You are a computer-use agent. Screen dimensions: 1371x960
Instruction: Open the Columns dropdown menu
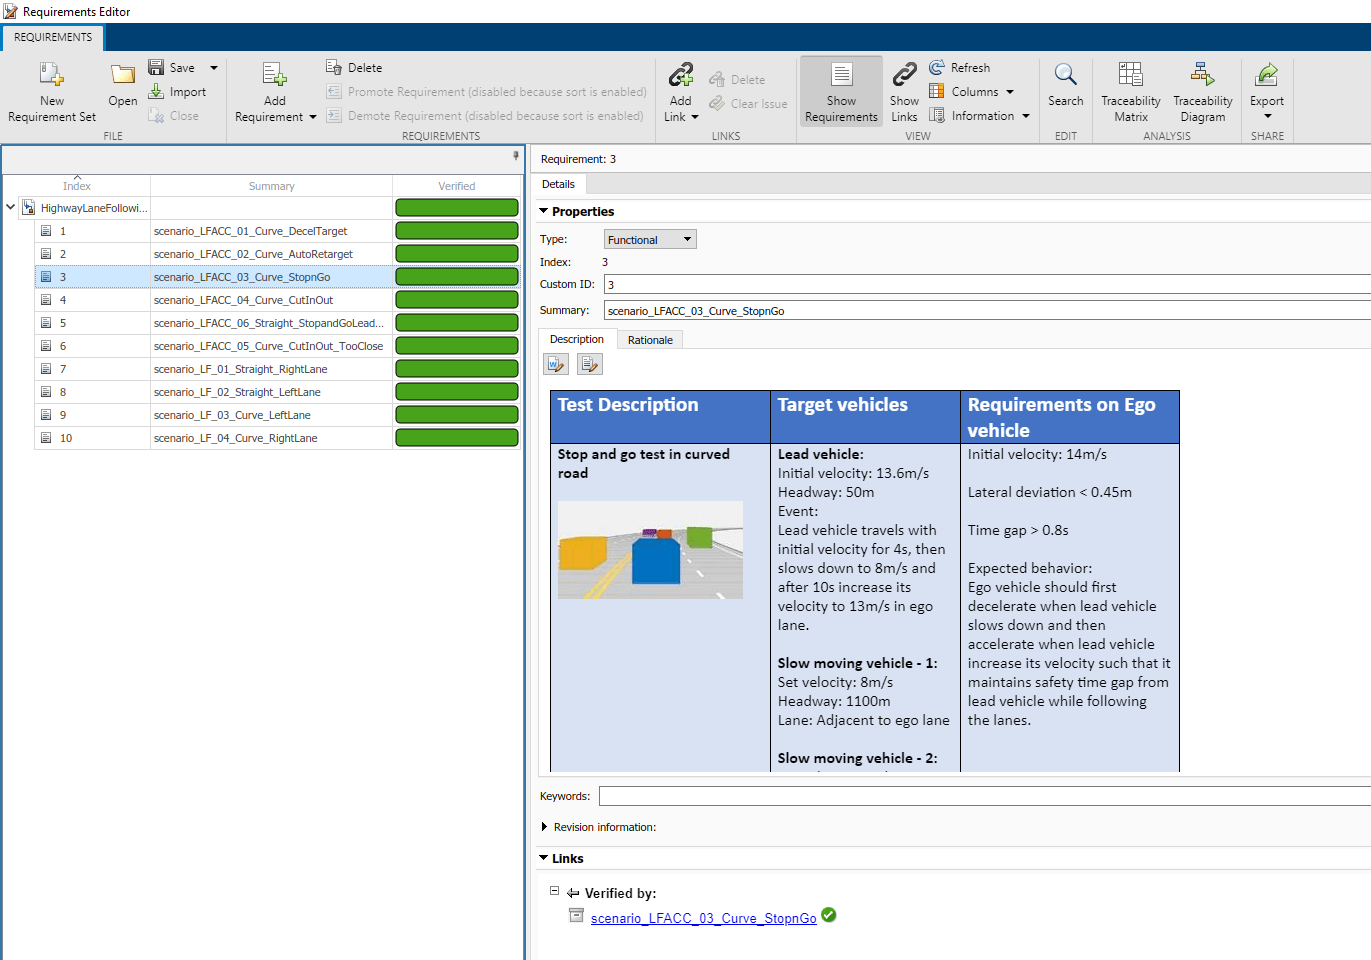pos(974,92)
